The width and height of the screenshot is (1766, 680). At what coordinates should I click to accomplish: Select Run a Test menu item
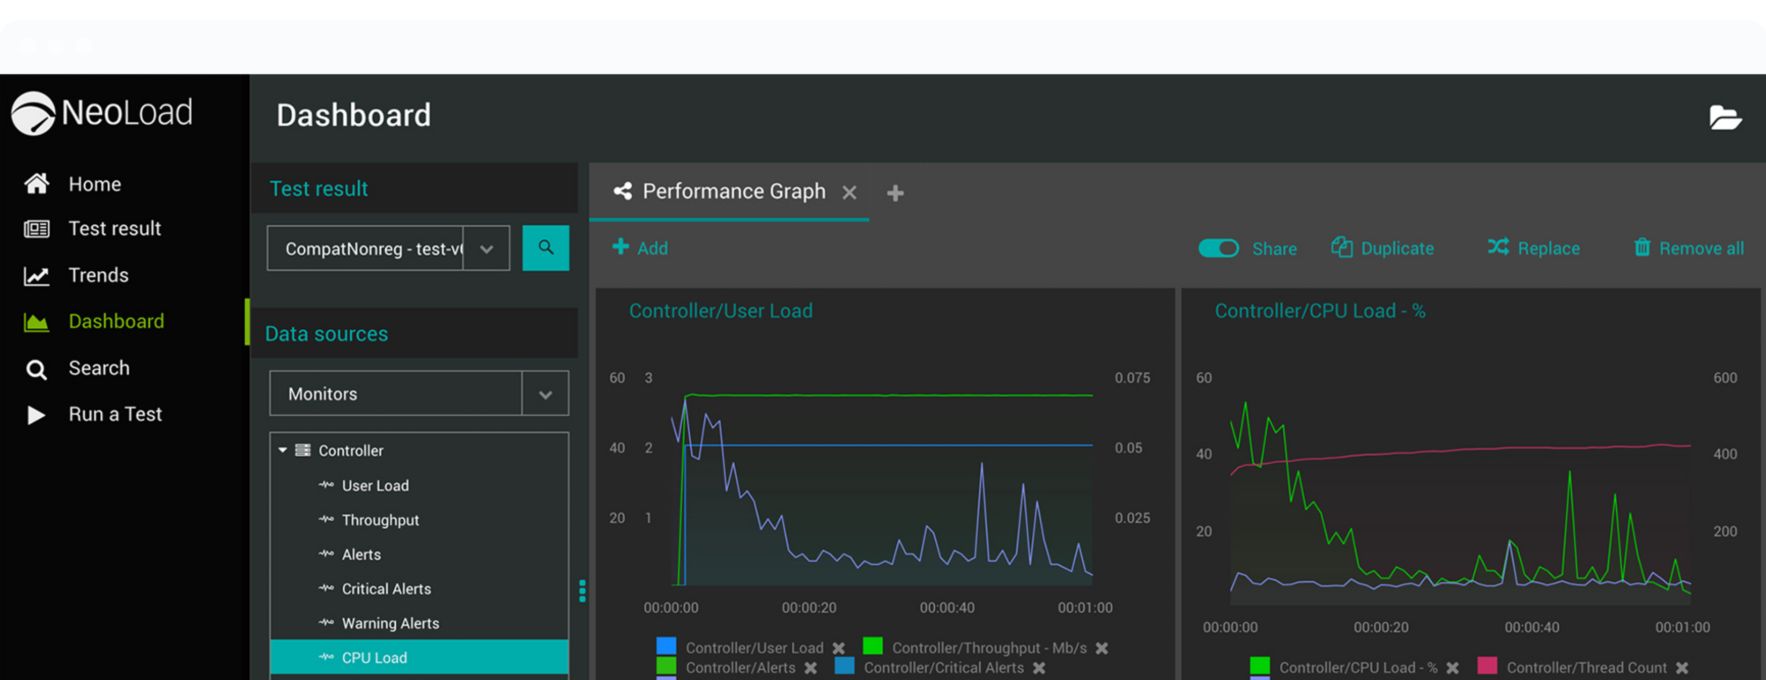tap(114, 414)
